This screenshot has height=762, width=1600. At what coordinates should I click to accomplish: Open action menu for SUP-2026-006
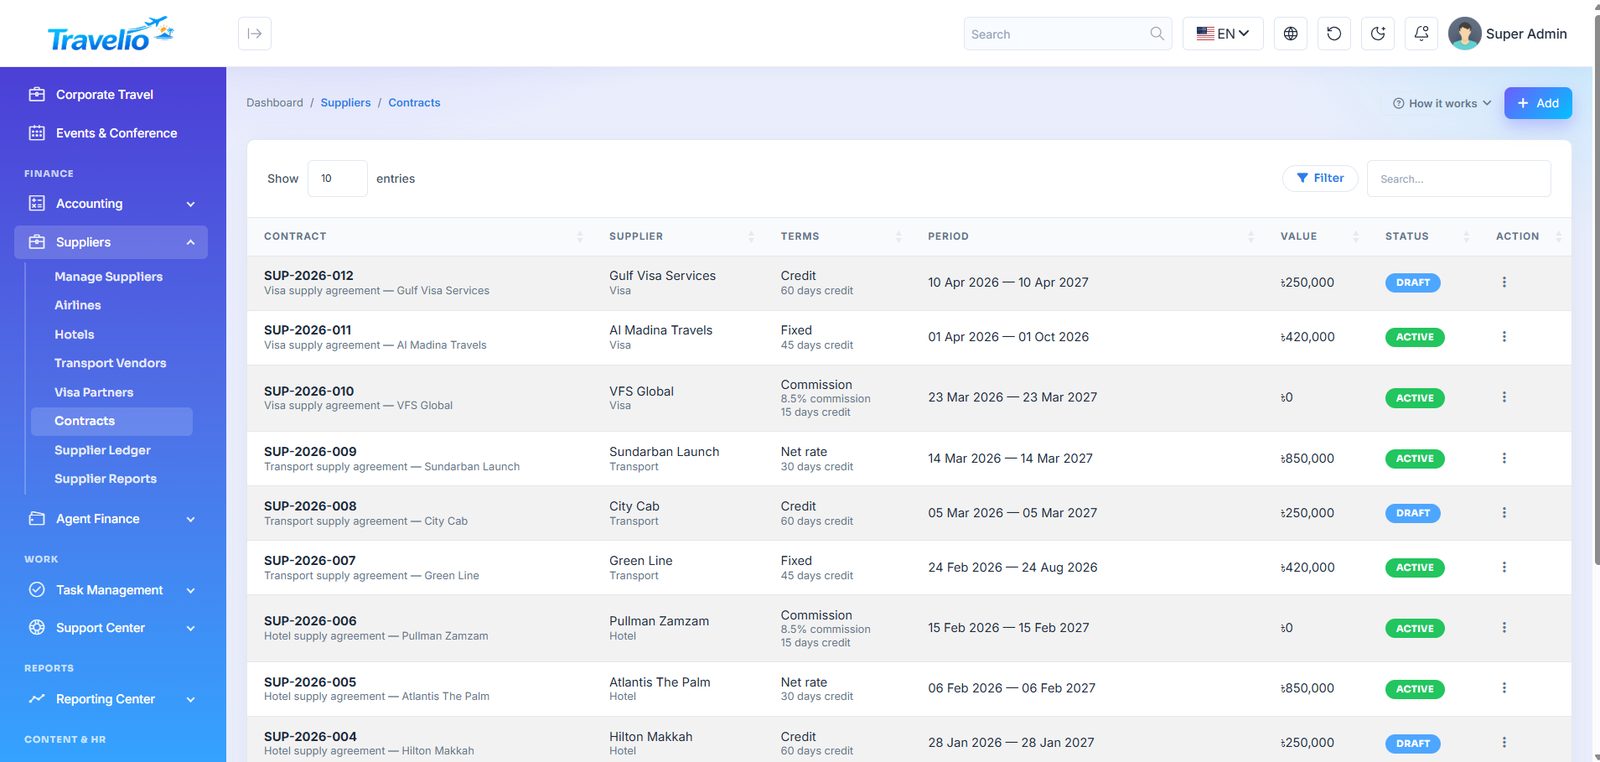click(1504, 628)
